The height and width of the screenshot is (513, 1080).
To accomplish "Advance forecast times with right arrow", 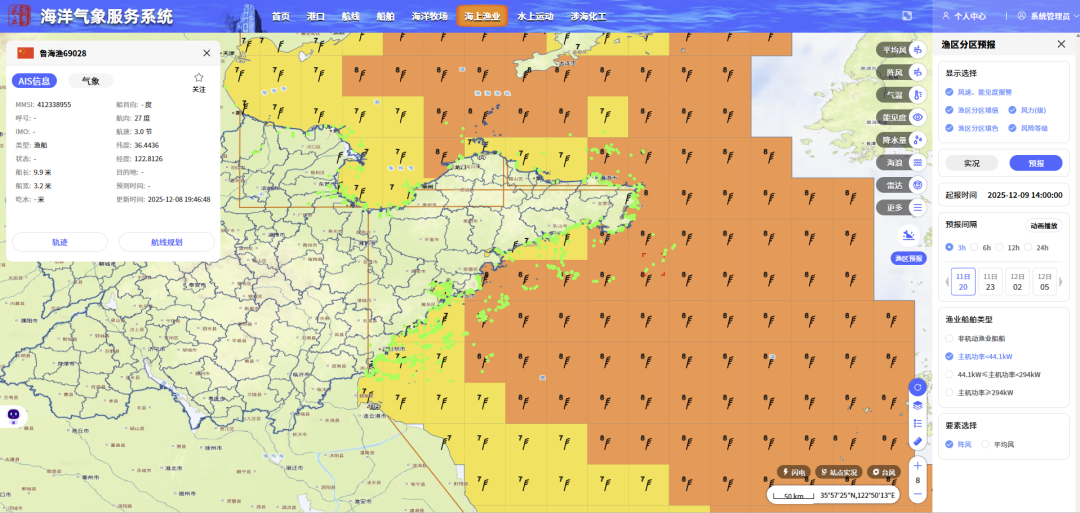I will [x=1061, y=282].
